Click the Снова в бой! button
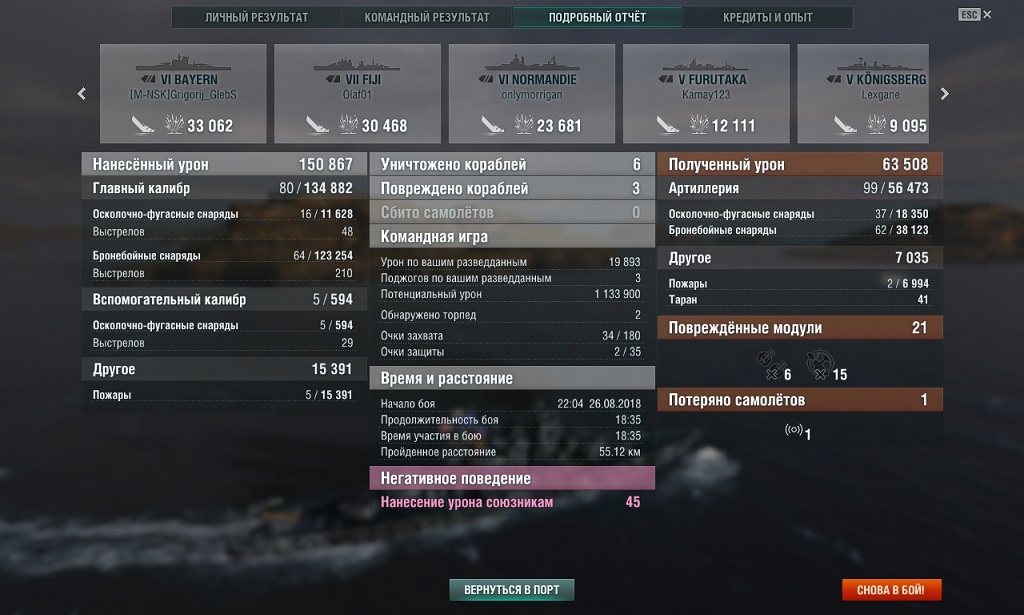Screen dimensions: 1024x615 (891, 590)
